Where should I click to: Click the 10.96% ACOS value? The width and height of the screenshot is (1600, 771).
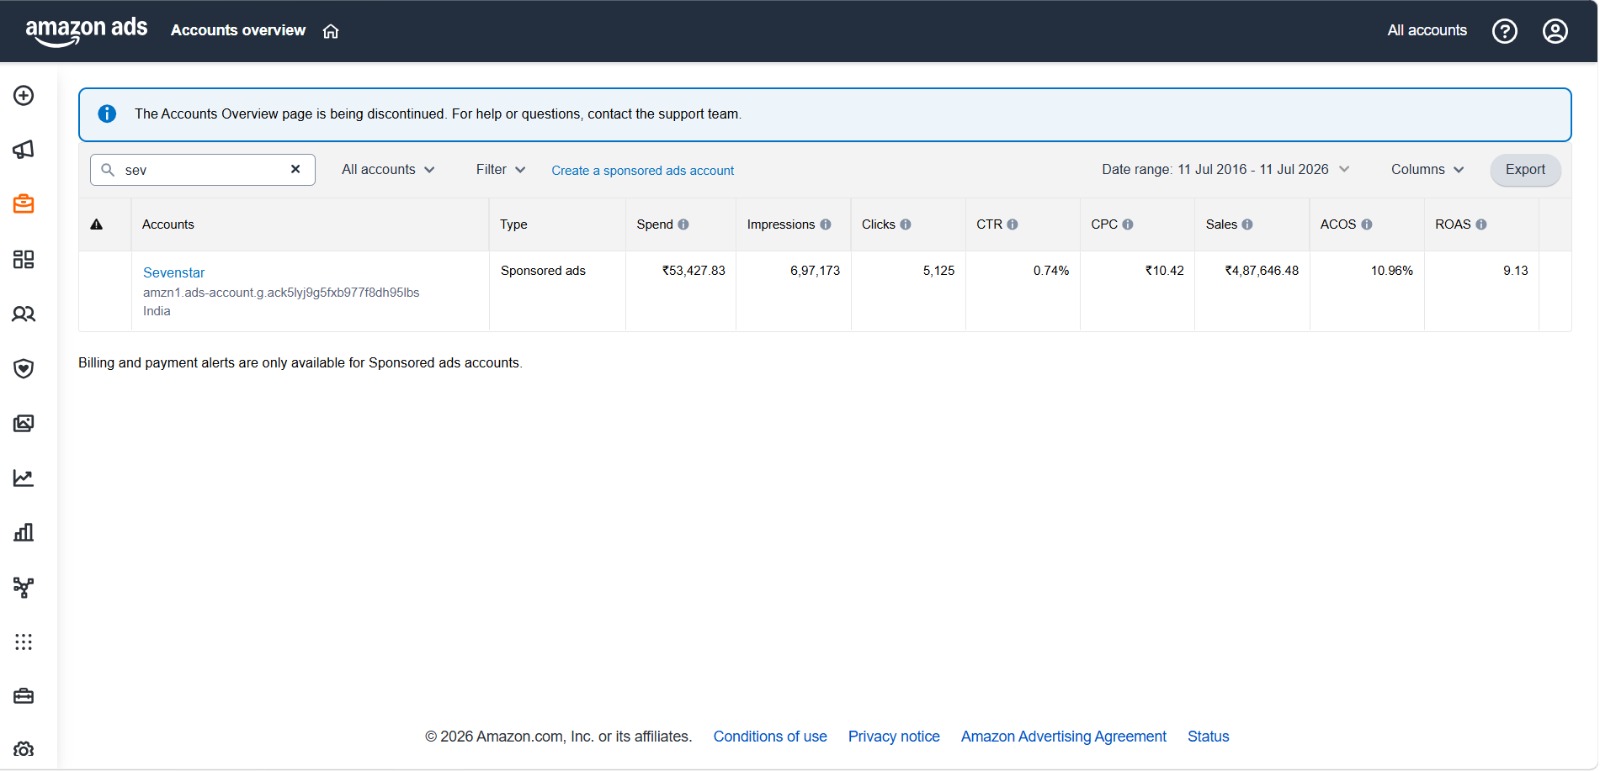tap(1392, 271)
